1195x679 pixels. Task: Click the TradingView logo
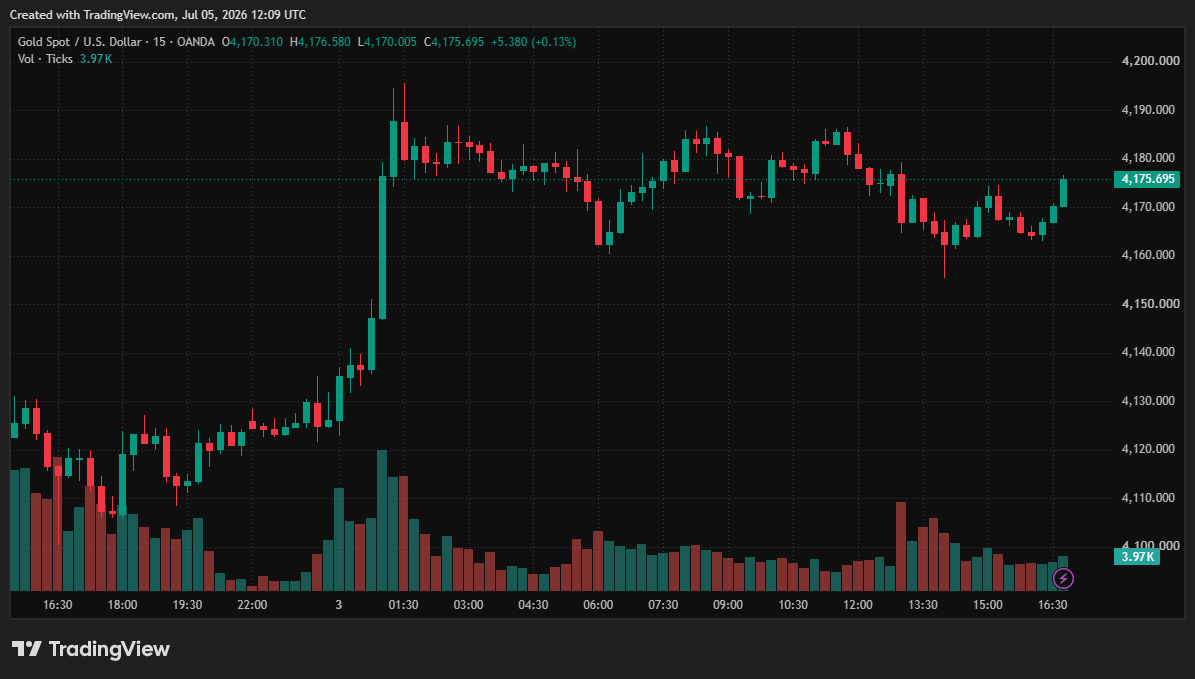point(91,649)
